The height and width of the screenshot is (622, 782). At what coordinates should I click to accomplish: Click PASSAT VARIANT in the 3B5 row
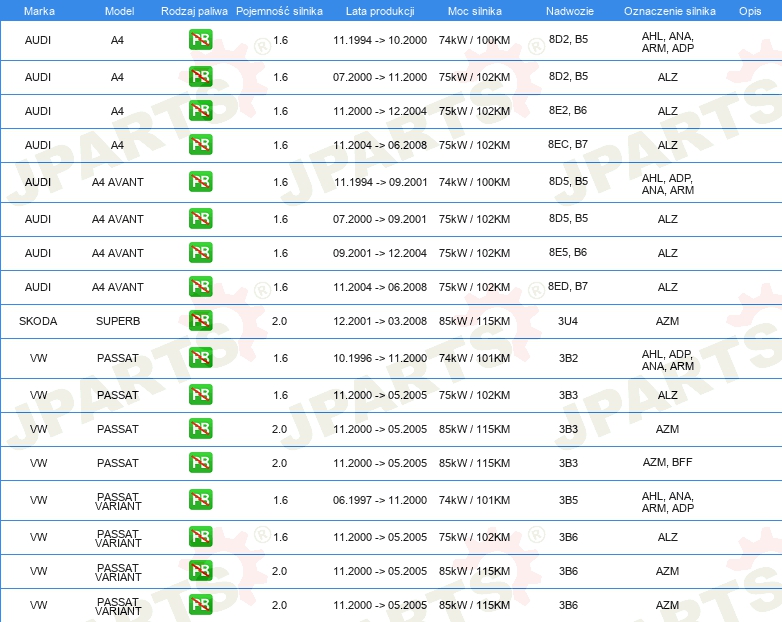(118, 501)
